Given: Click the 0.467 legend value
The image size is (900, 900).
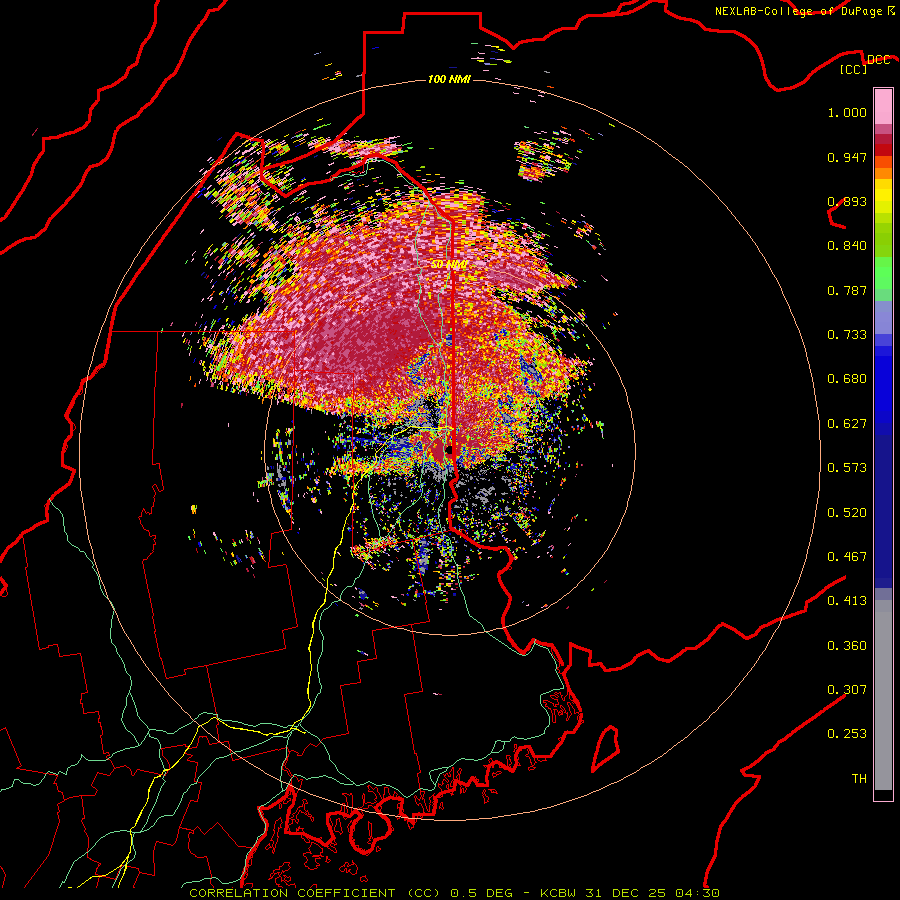Looking at the screenshot, I should tap(847, 557).
